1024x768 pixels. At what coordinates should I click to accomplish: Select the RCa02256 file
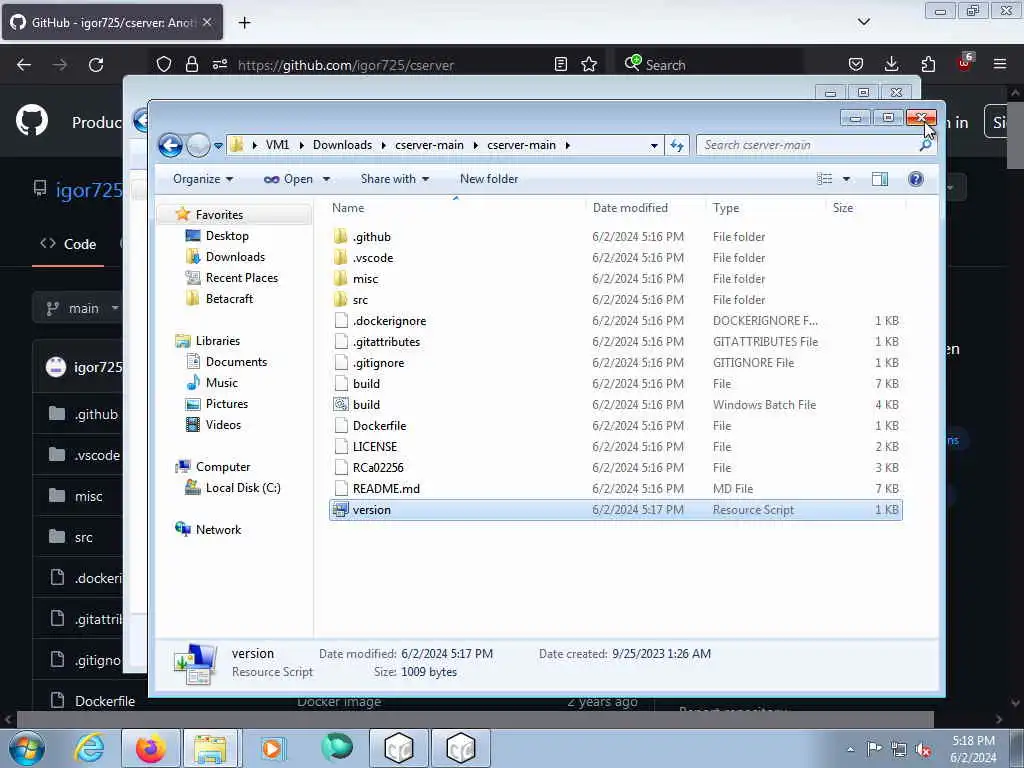(x=615, y=468)
